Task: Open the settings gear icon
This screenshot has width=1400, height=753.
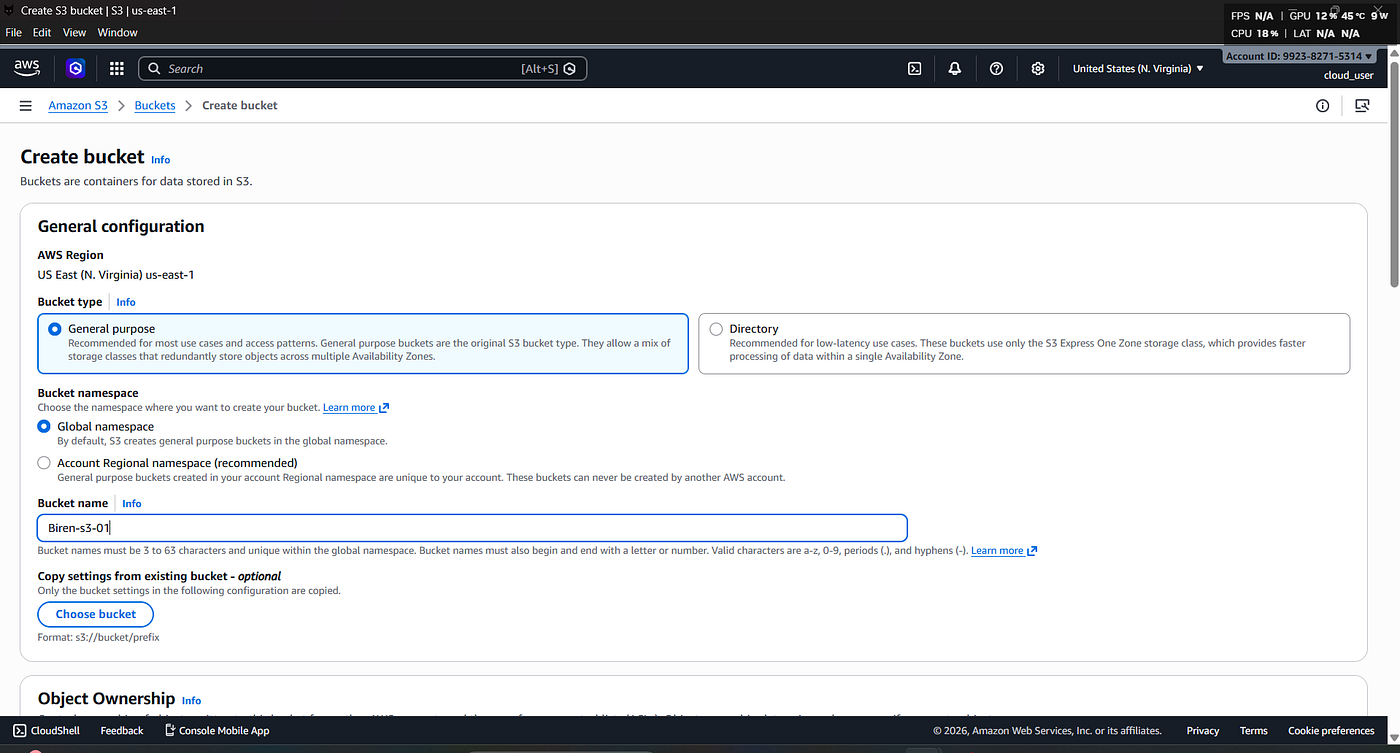Action: click(1038, 69)
